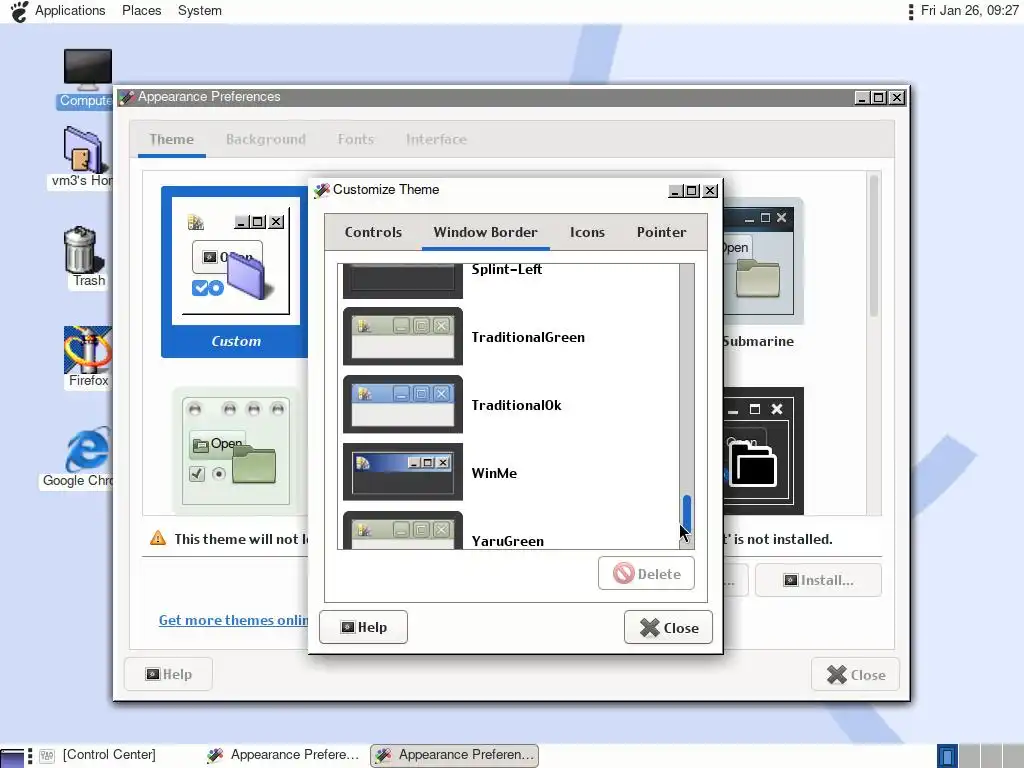
Task: Click the Customize Theme title bar icon
Action: click(321, 190)
